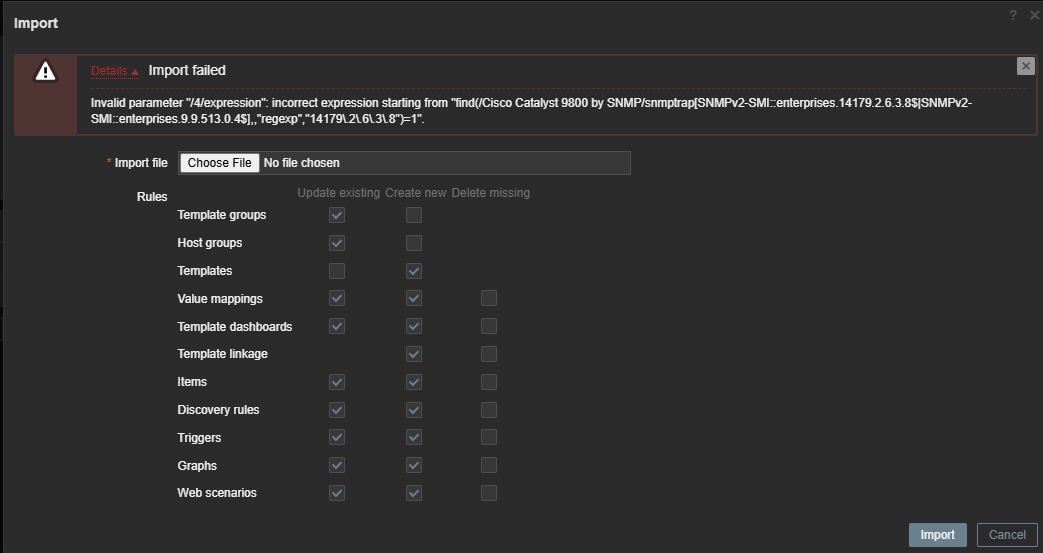The height and width of the screenshot is (553, 1043).
Task: Toggle Update existing for Discovery rules
Action: click(337, 410)
